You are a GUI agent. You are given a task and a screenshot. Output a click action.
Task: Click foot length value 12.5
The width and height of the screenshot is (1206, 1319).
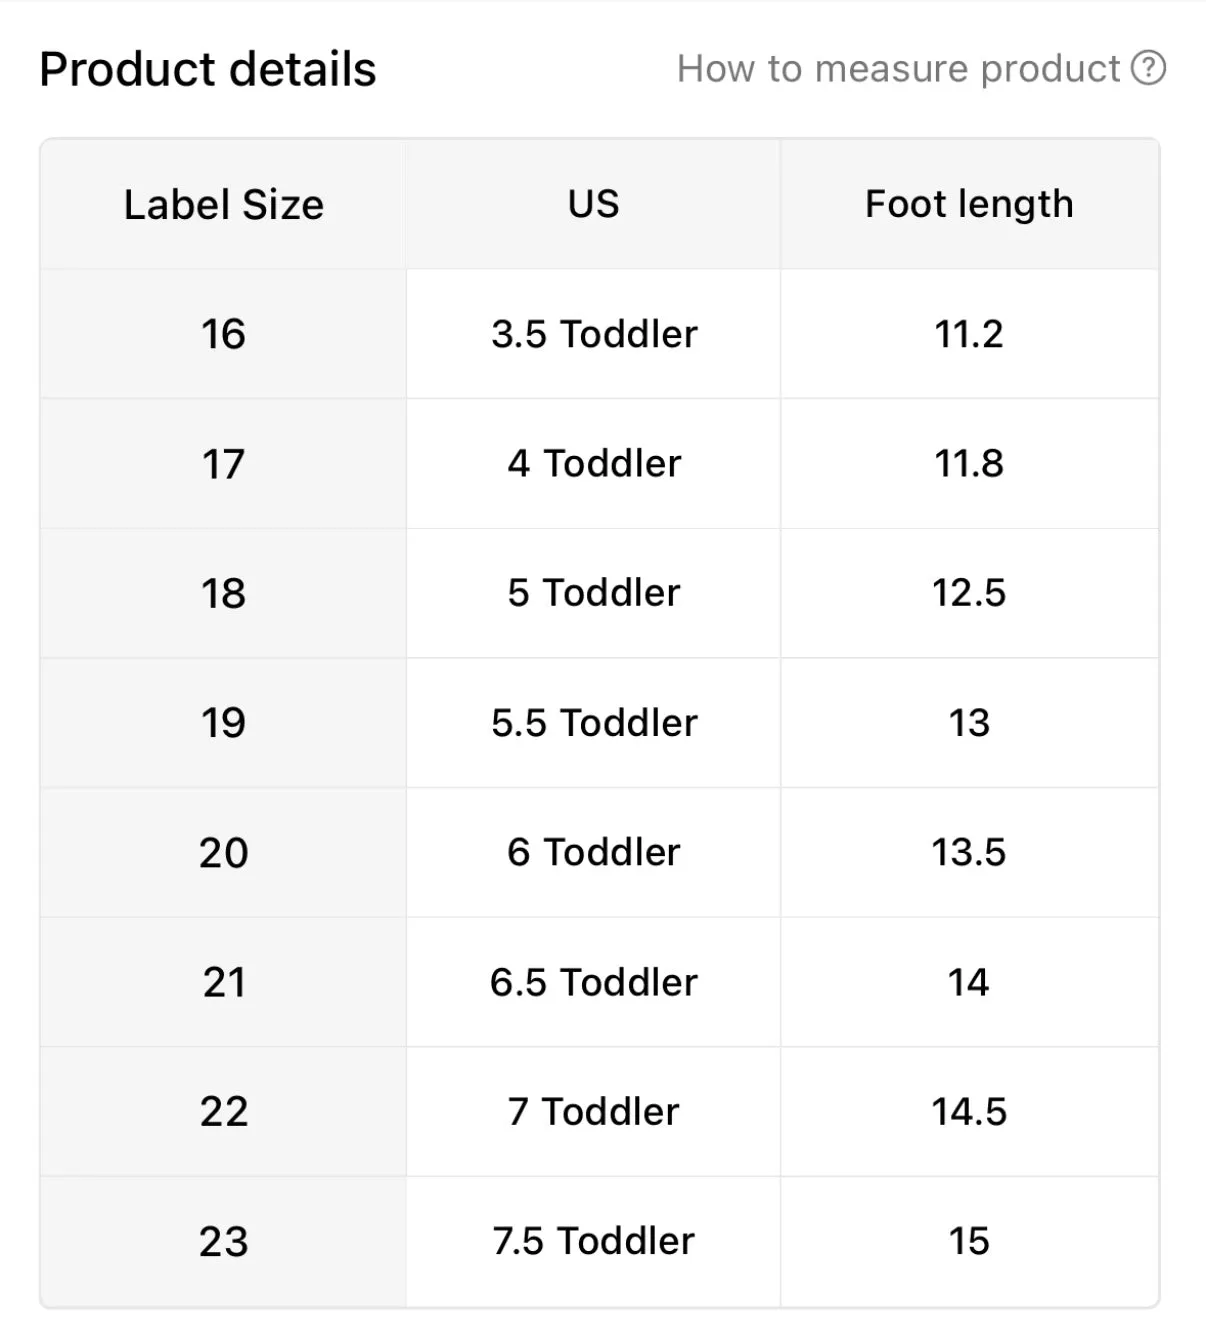point(969,593)
